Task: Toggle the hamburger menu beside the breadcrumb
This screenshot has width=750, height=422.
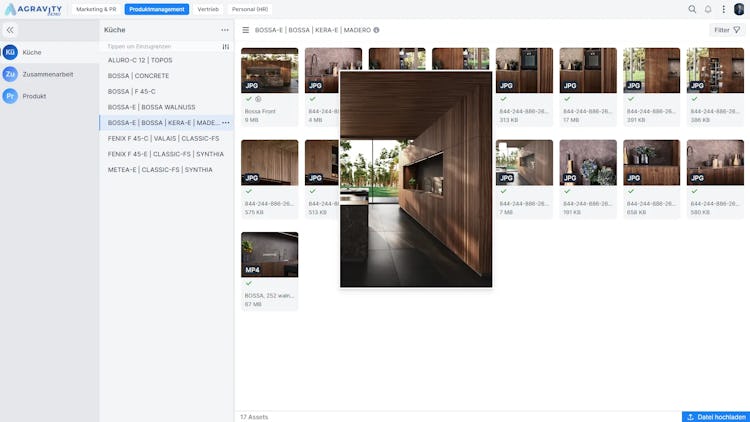Action: point(245,30)
